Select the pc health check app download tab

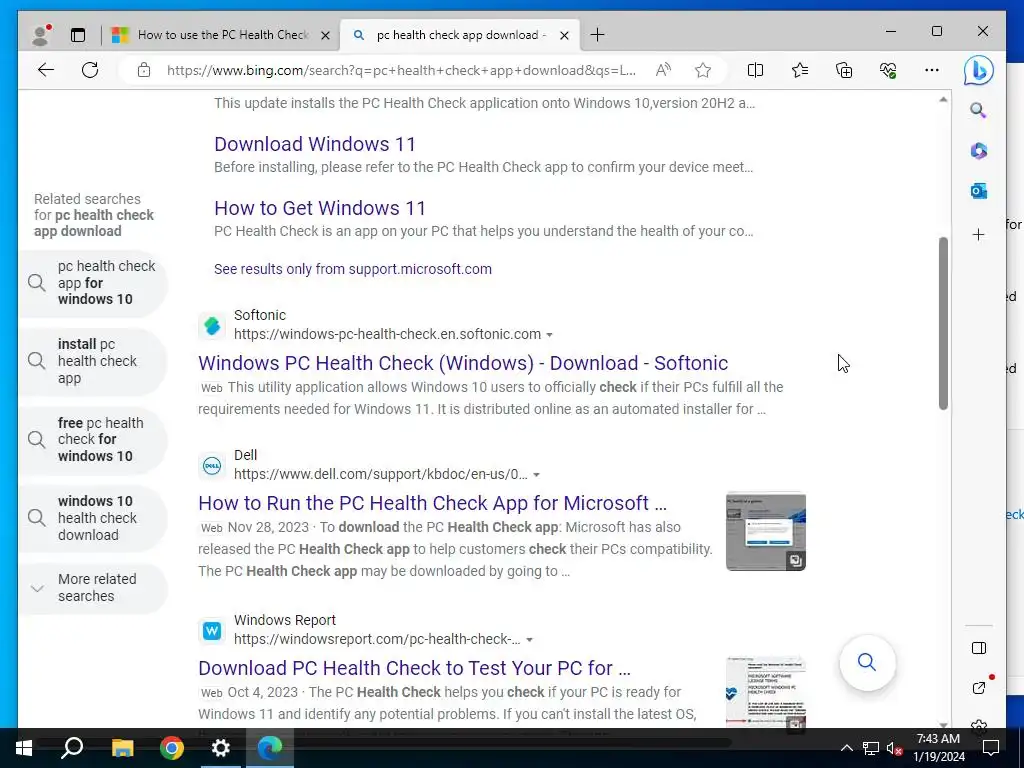click(x=458, y=35)
